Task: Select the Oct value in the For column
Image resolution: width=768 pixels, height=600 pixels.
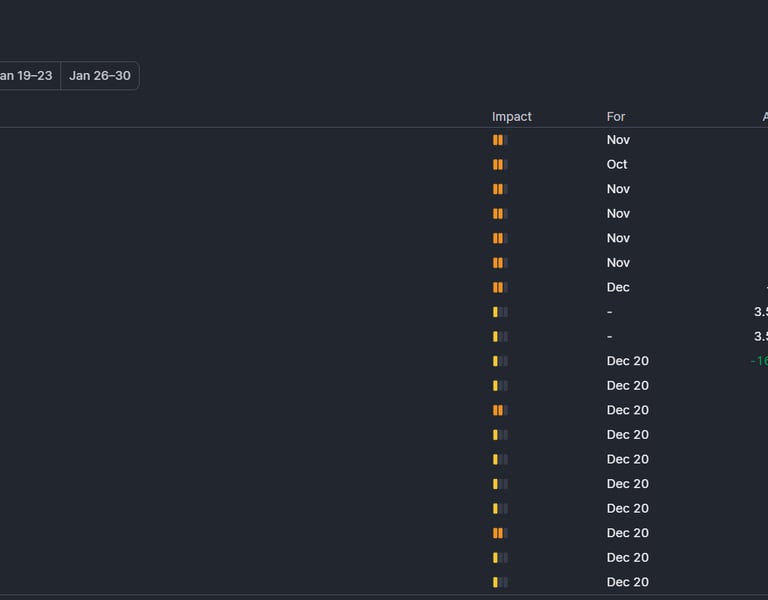Action: click(x=617, y=165)
